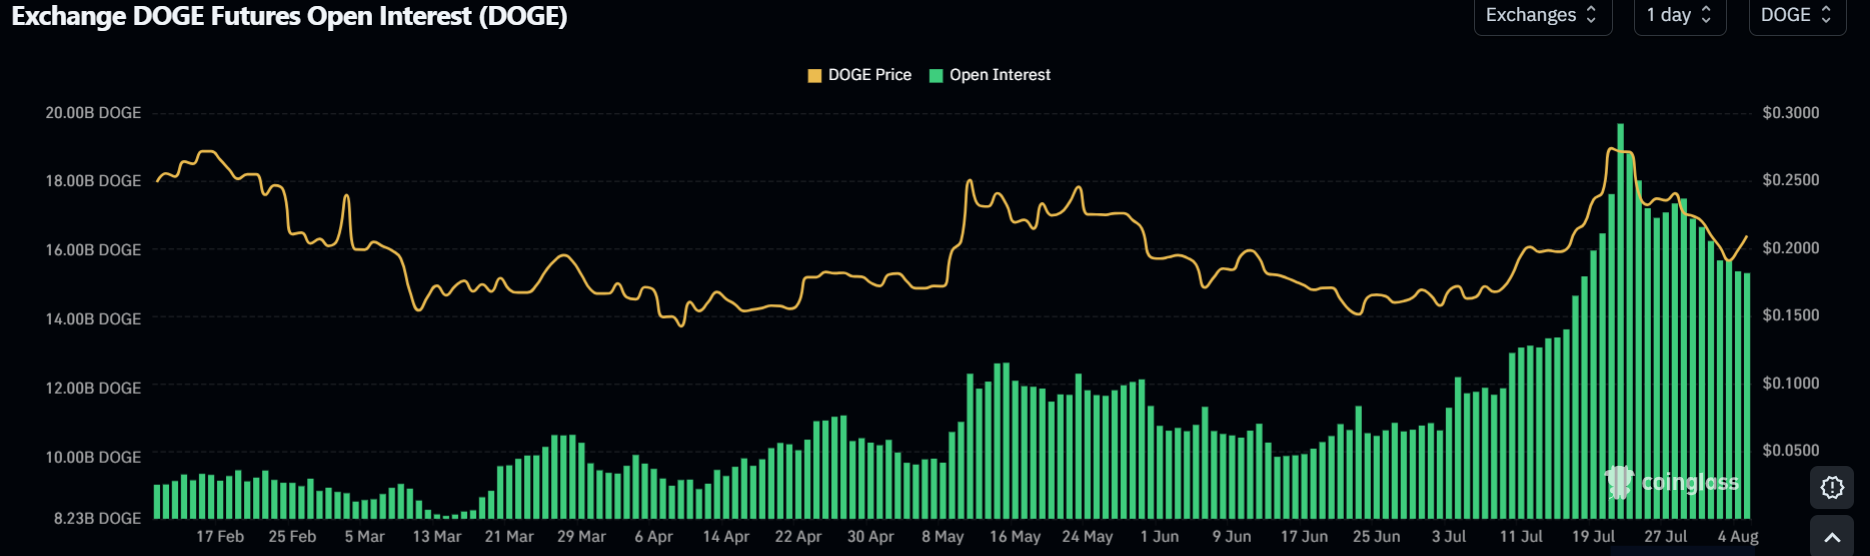This screenshot has height=556, width=1870.
Task: Click the green Open Interest color swatch
Action: pyautogui.click(x=936, y=76)
